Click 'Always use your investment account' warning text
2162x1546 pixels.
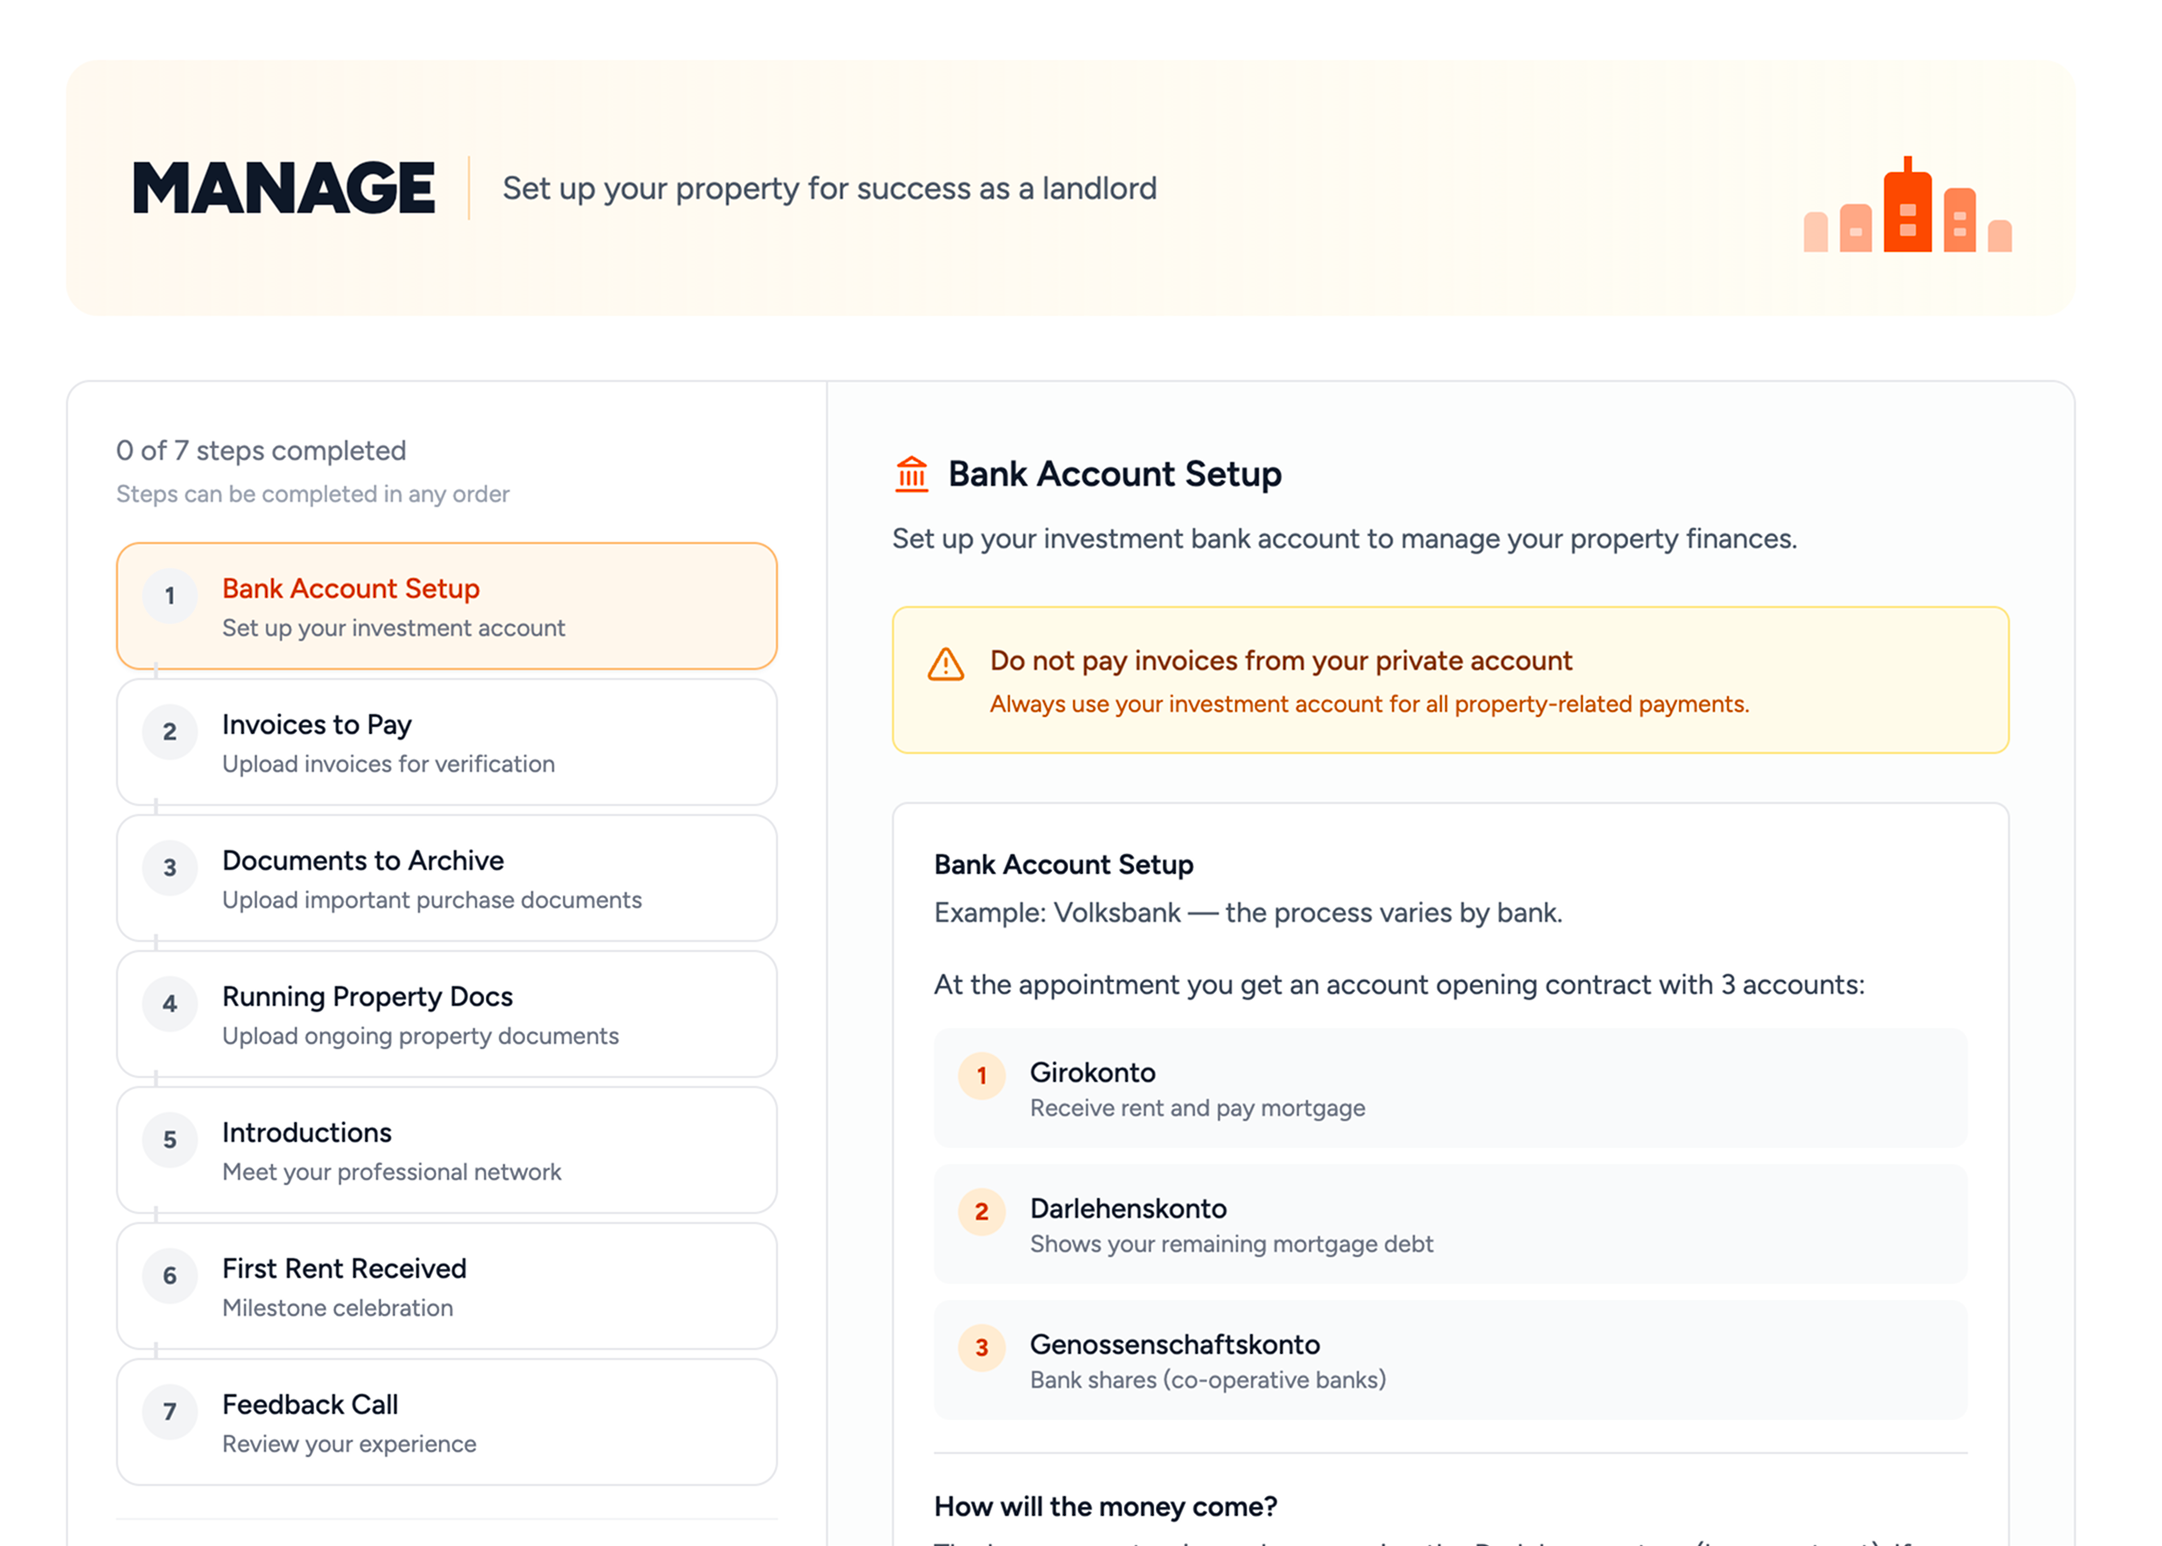pos(1369,704)
